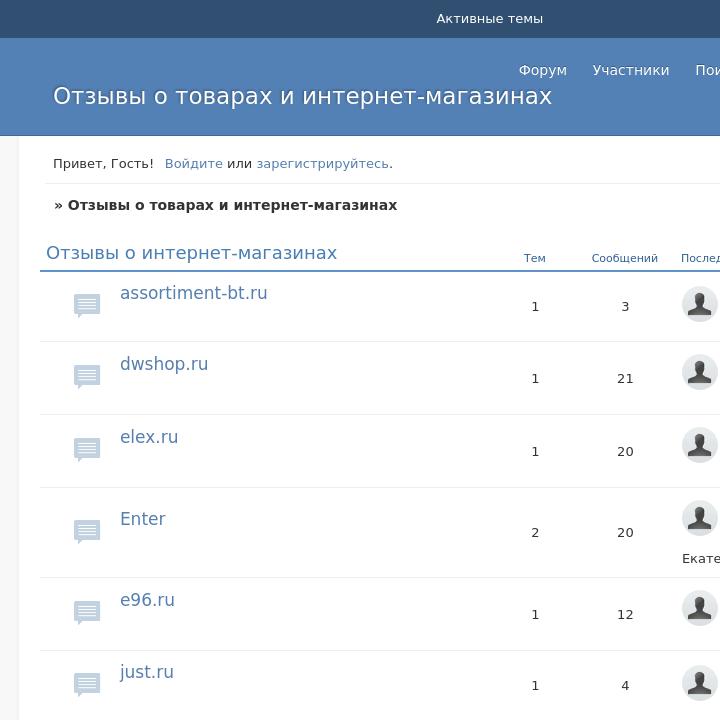
Task: Click the user avatar in the just.ru row
Action: pyautogui.click(x=700, y=683)
